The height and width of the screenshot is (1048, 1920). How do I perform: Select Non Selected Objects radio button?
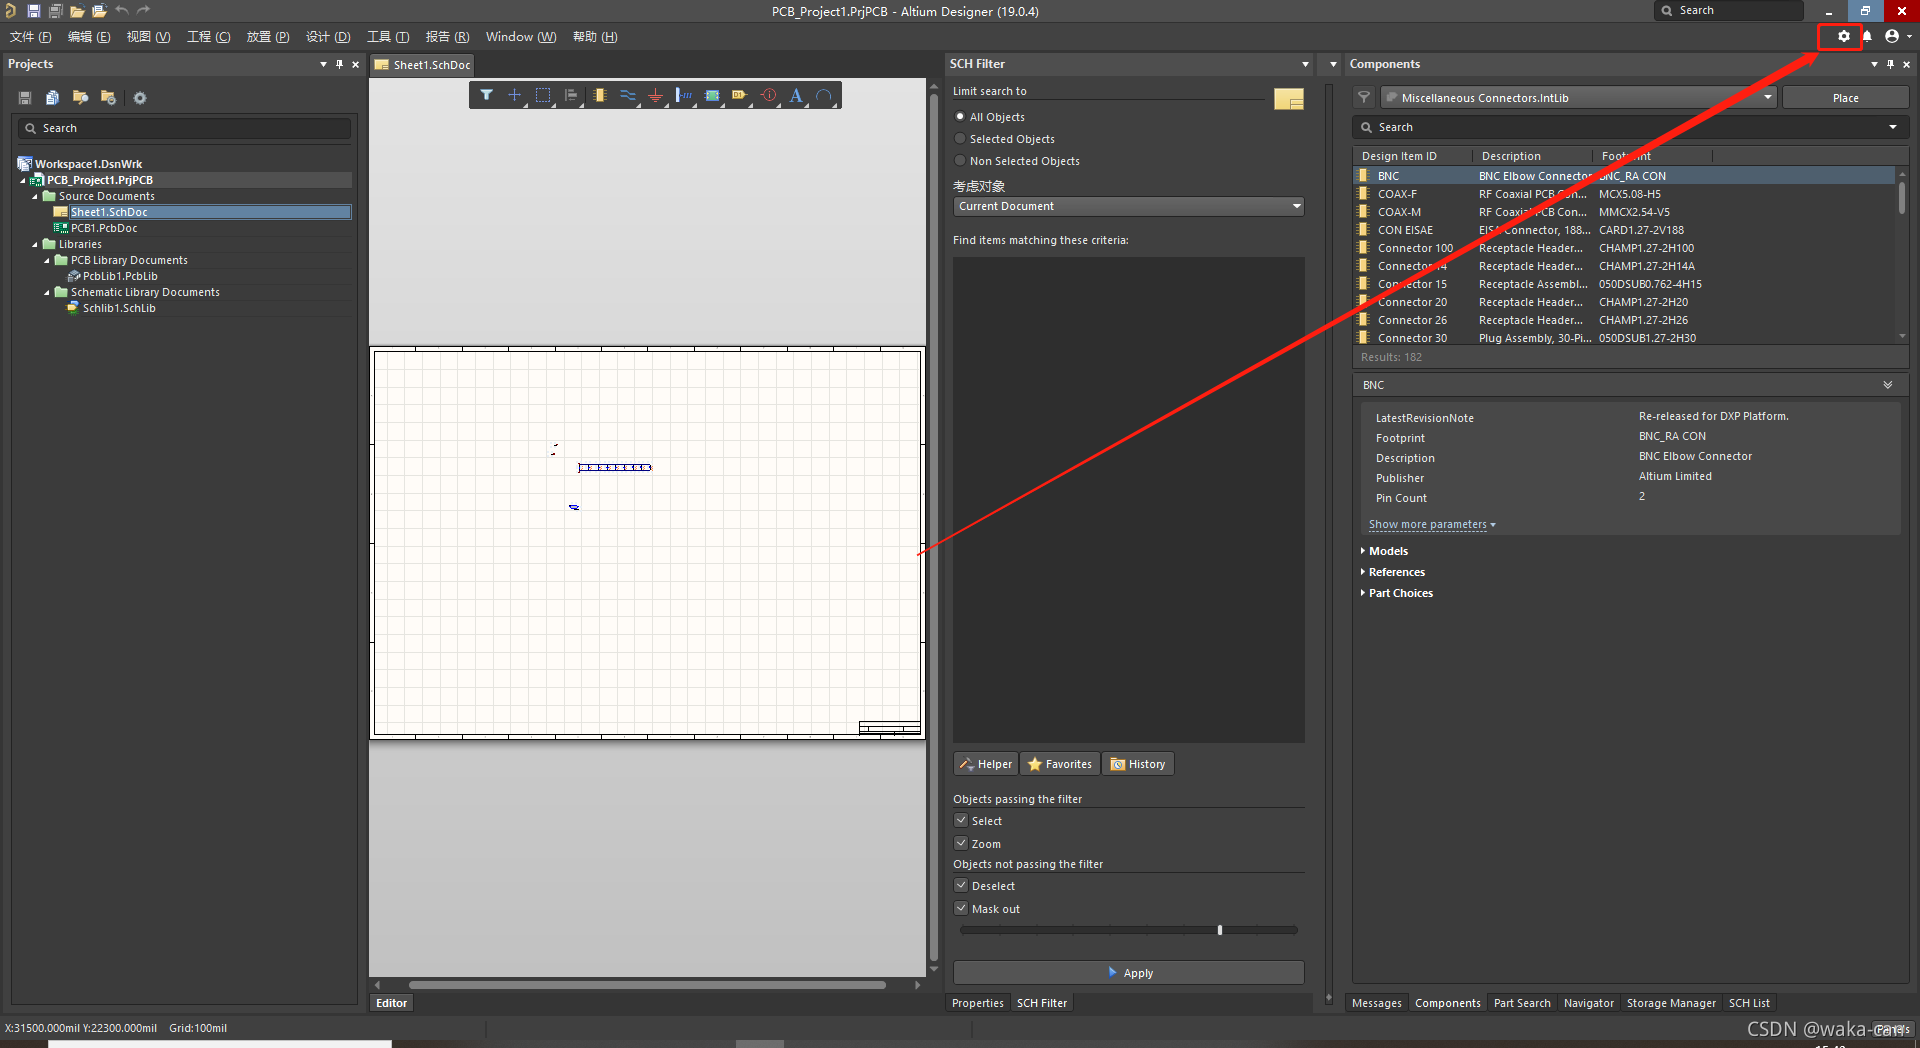coord(960,161)
